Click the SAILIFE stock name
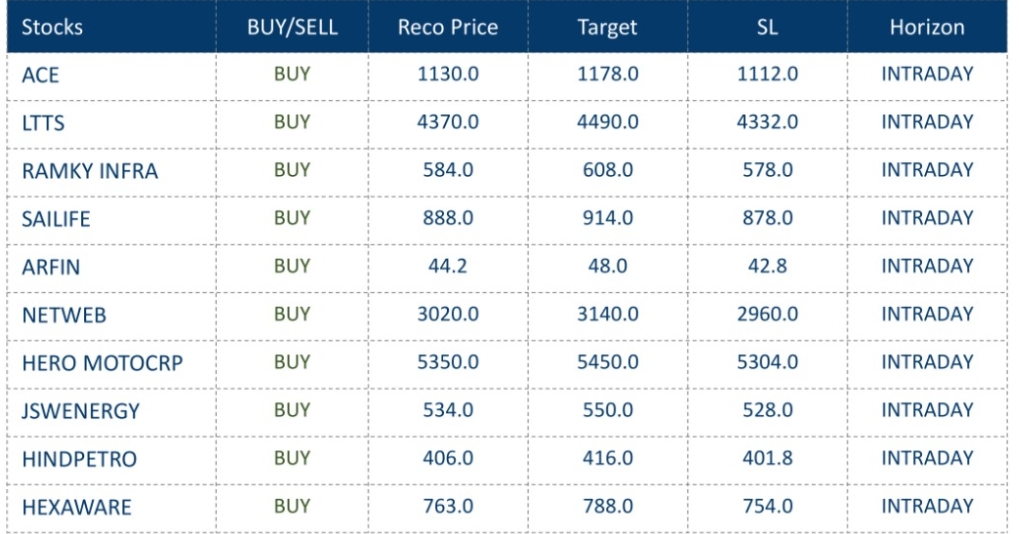1019x534 pixels. (56, 219)
